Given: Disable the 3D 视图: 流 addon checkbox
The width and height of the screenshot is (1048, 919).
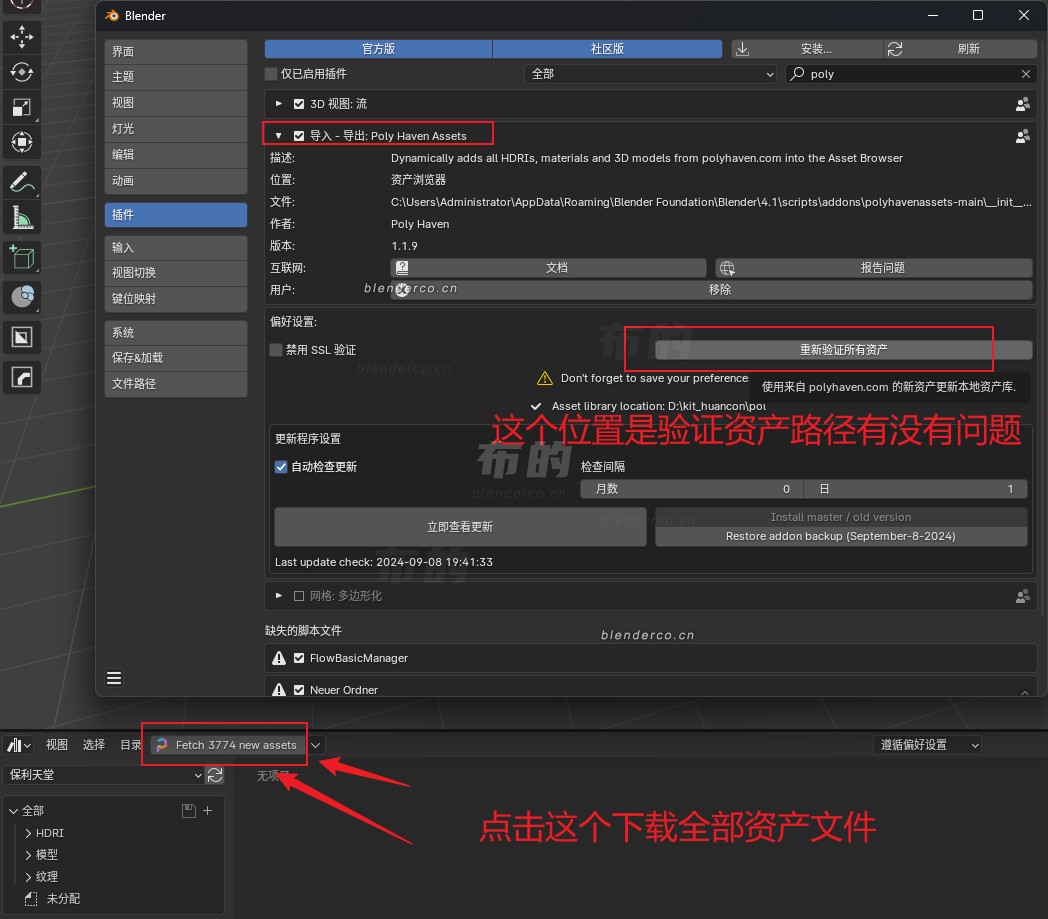Looking at the screenshot, I should coord(299,104).
